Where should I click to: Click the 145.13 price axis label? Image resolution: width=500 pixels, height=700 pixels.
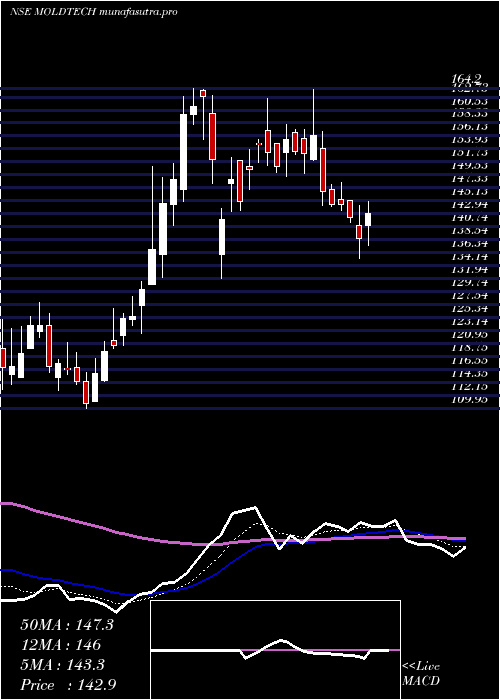[469, 192]
